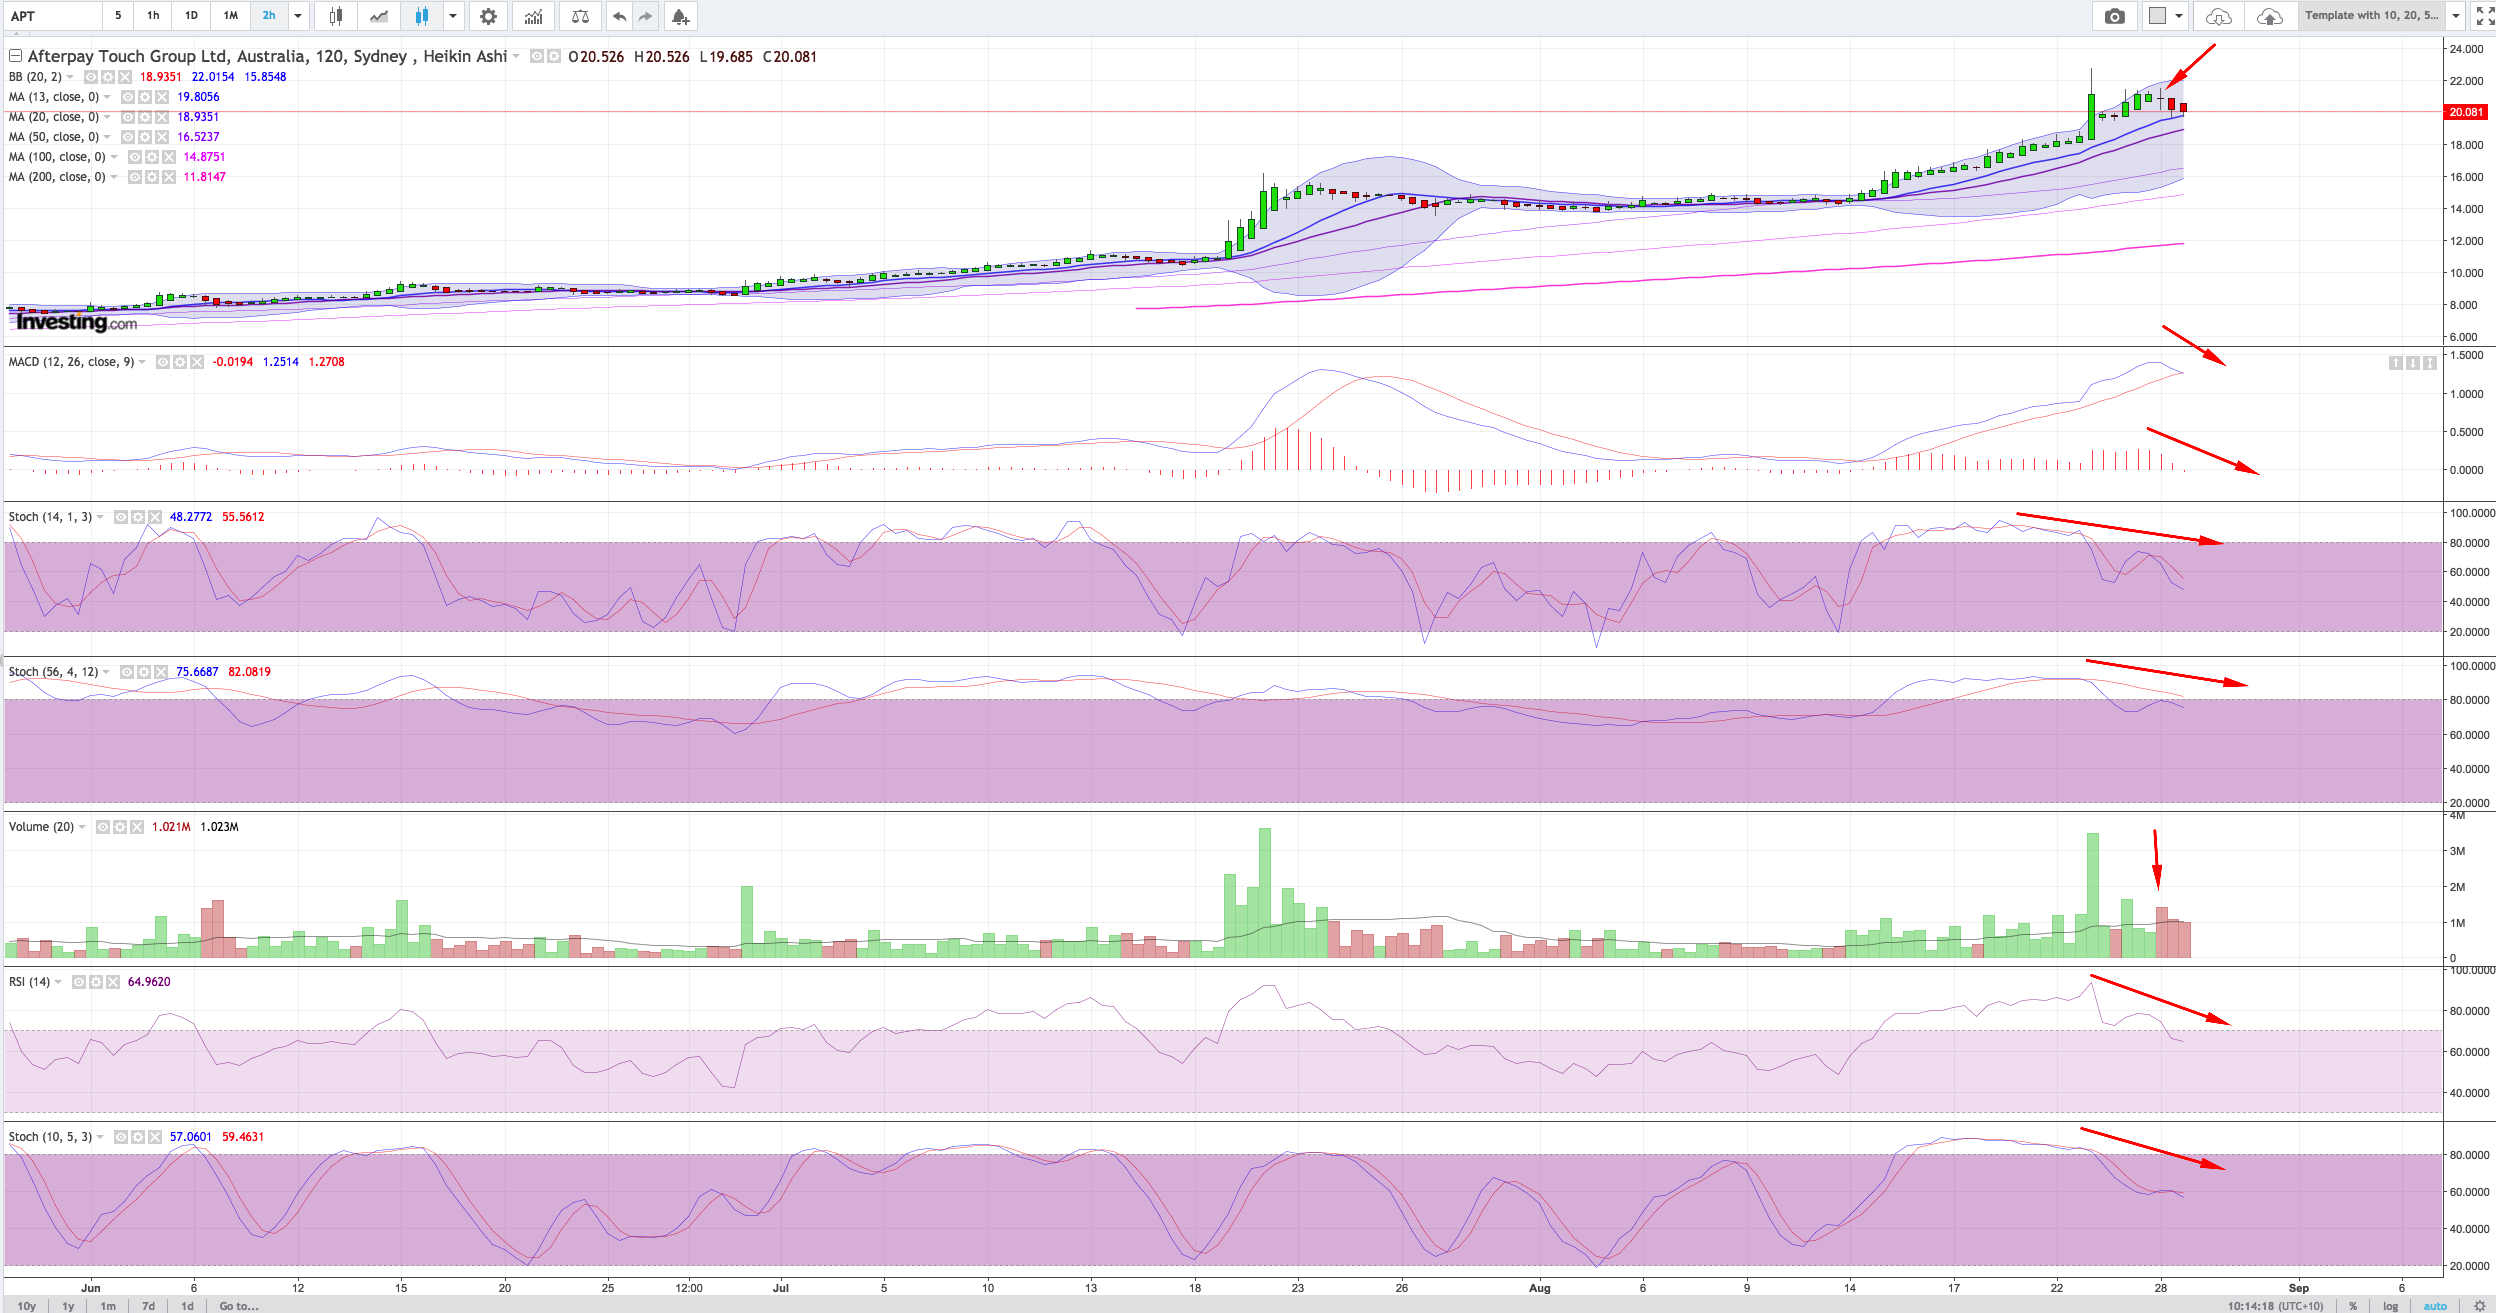
Task: Toggle visibility of MA (100, close, 0)
Action: [134, 157]
